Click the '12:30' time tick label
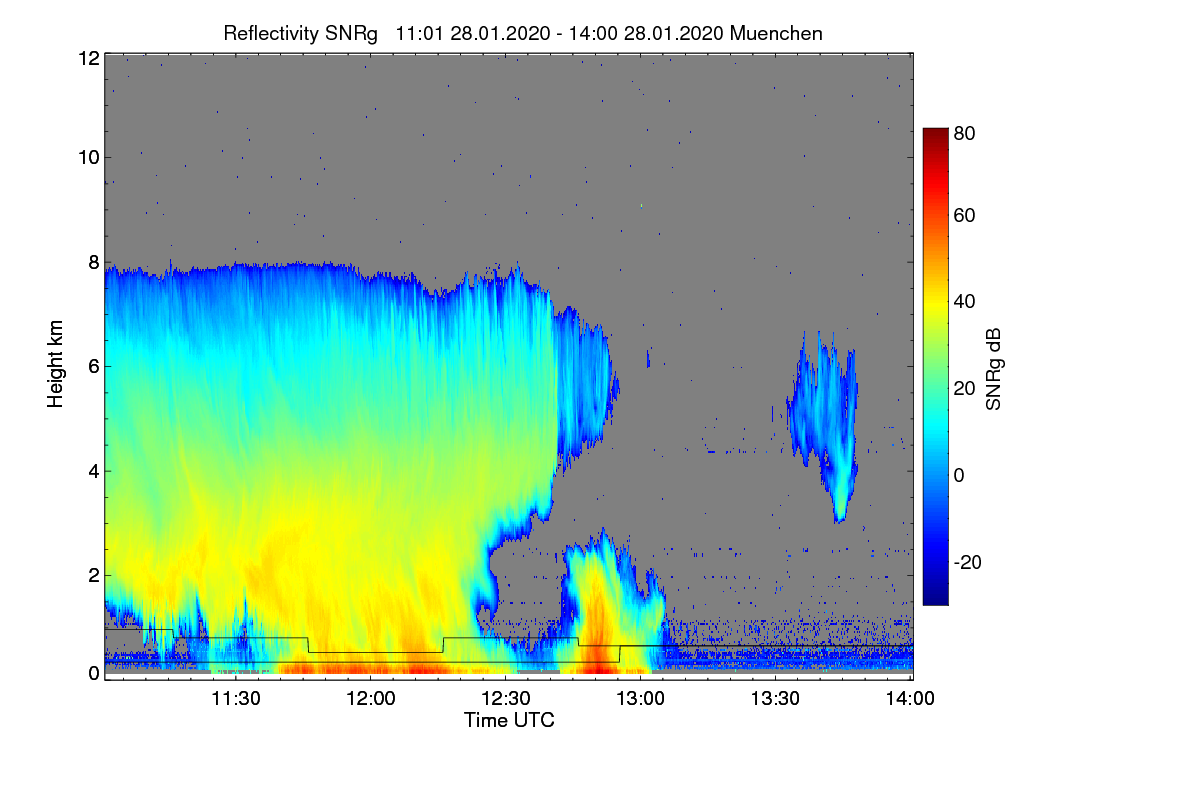This screenshot has width=1200, height=800. (506, 699)
